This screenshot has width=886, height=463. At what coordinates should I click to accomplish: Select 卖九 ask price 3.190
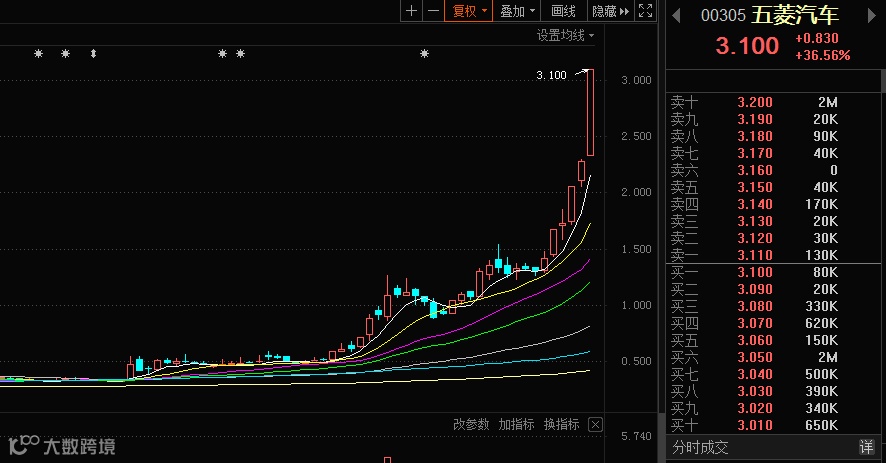point(755,119)
